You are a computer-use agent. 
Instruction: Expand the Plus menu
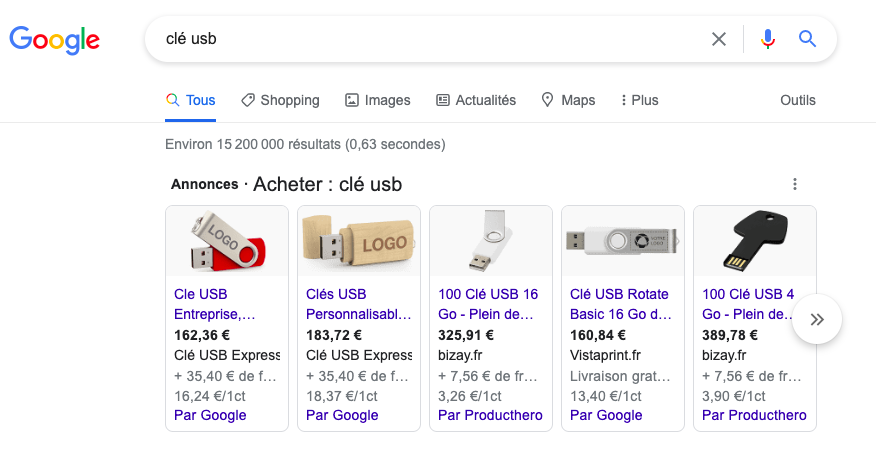(639, 100)
